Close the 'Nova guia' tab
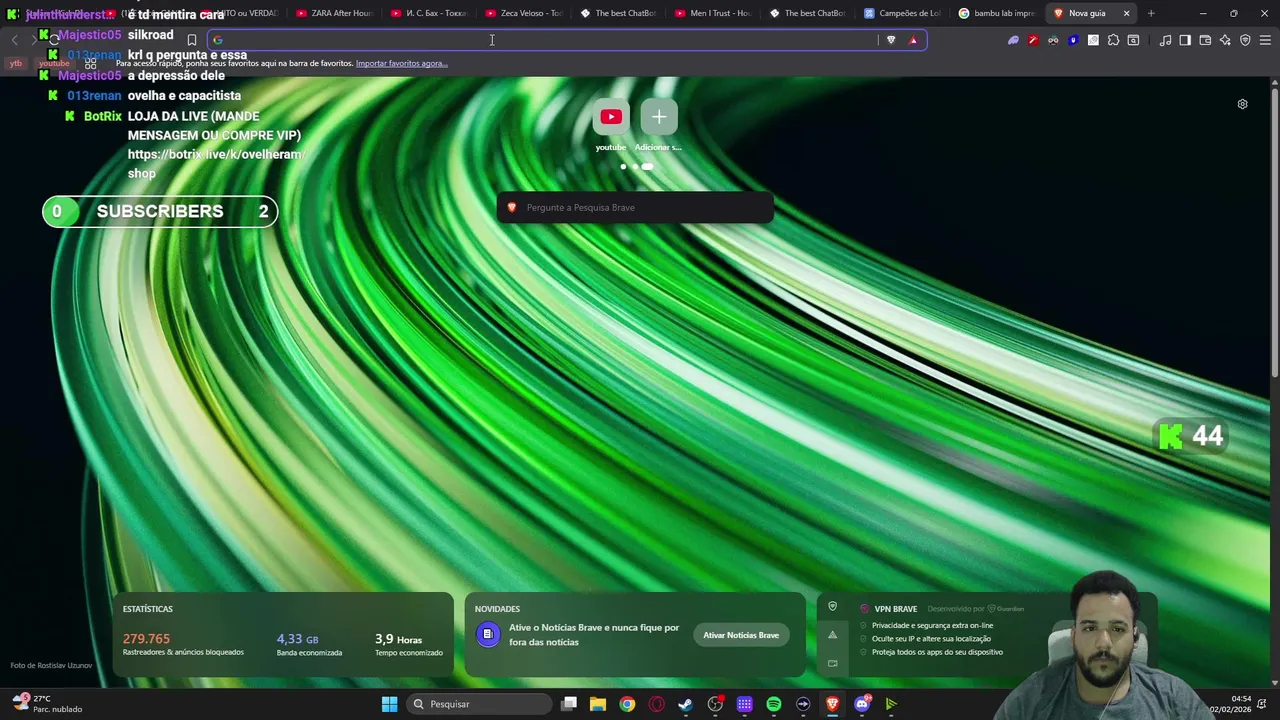 click(1126, 13)
